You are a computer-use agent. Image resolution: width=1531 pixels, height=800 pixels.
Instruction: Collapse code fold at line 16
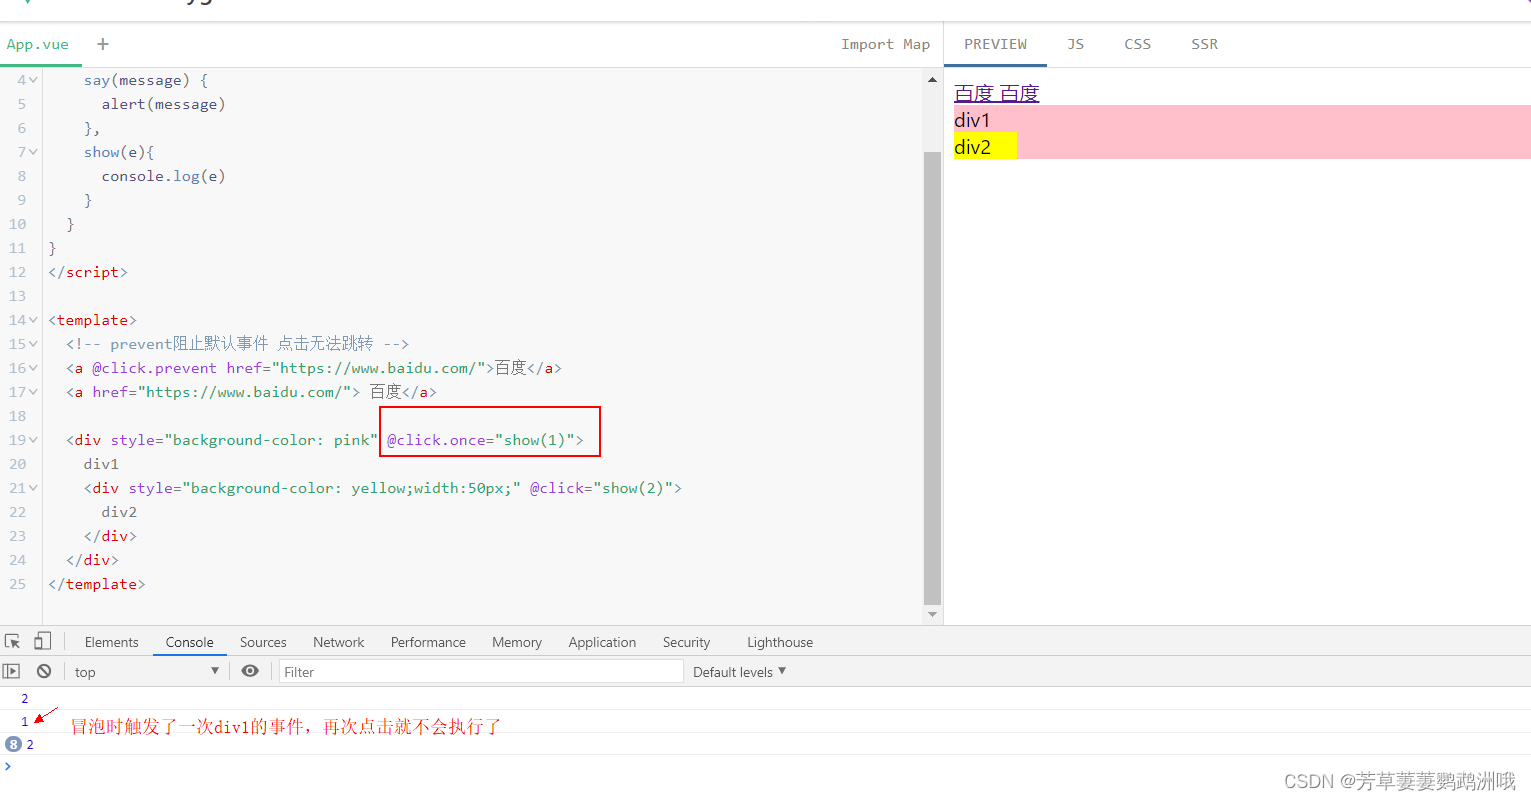click(x=33, y=368)
